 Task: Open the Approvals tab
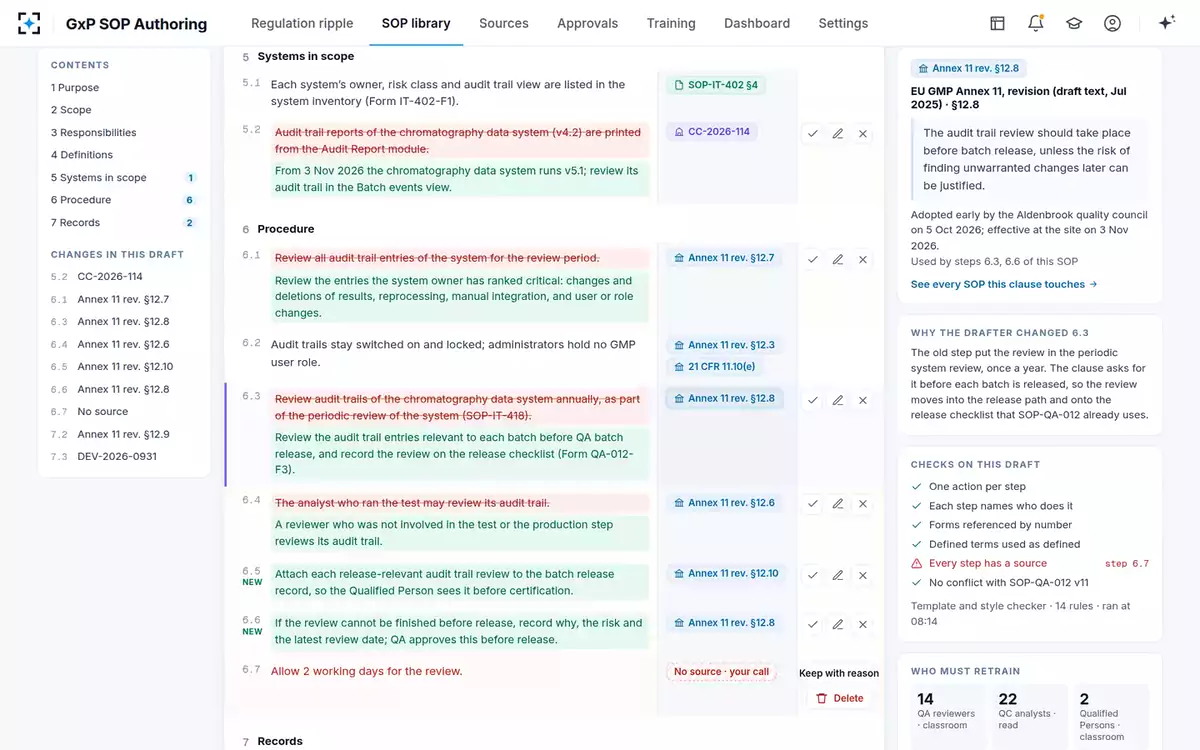tap(588, 23)
